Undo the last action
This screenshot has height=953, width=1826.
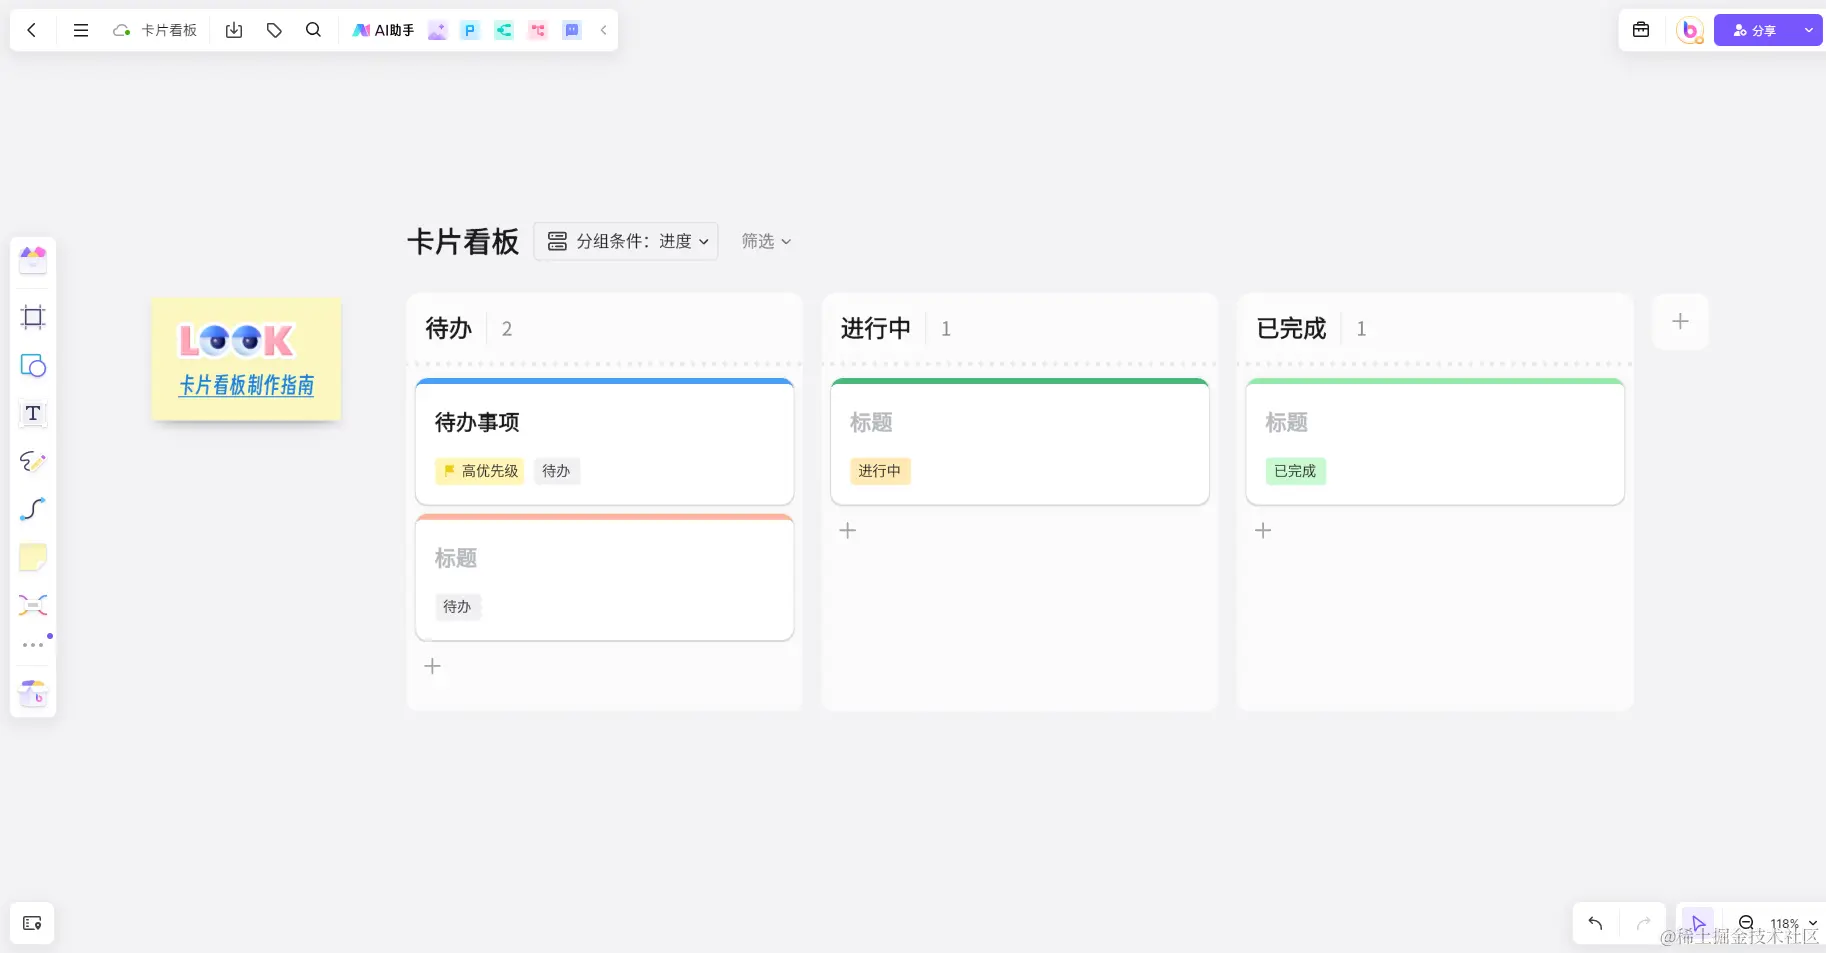(x=1594, y=923)
